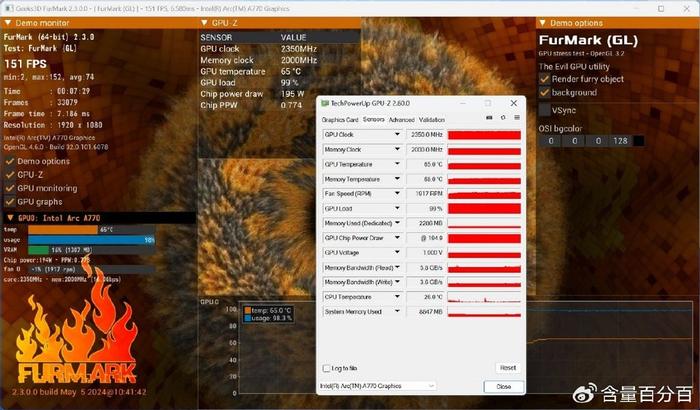The width and height of the screenshot is (700, 410).
Task: Open the GPU-Z hamburger menu icon
Action: click(517, 117)
